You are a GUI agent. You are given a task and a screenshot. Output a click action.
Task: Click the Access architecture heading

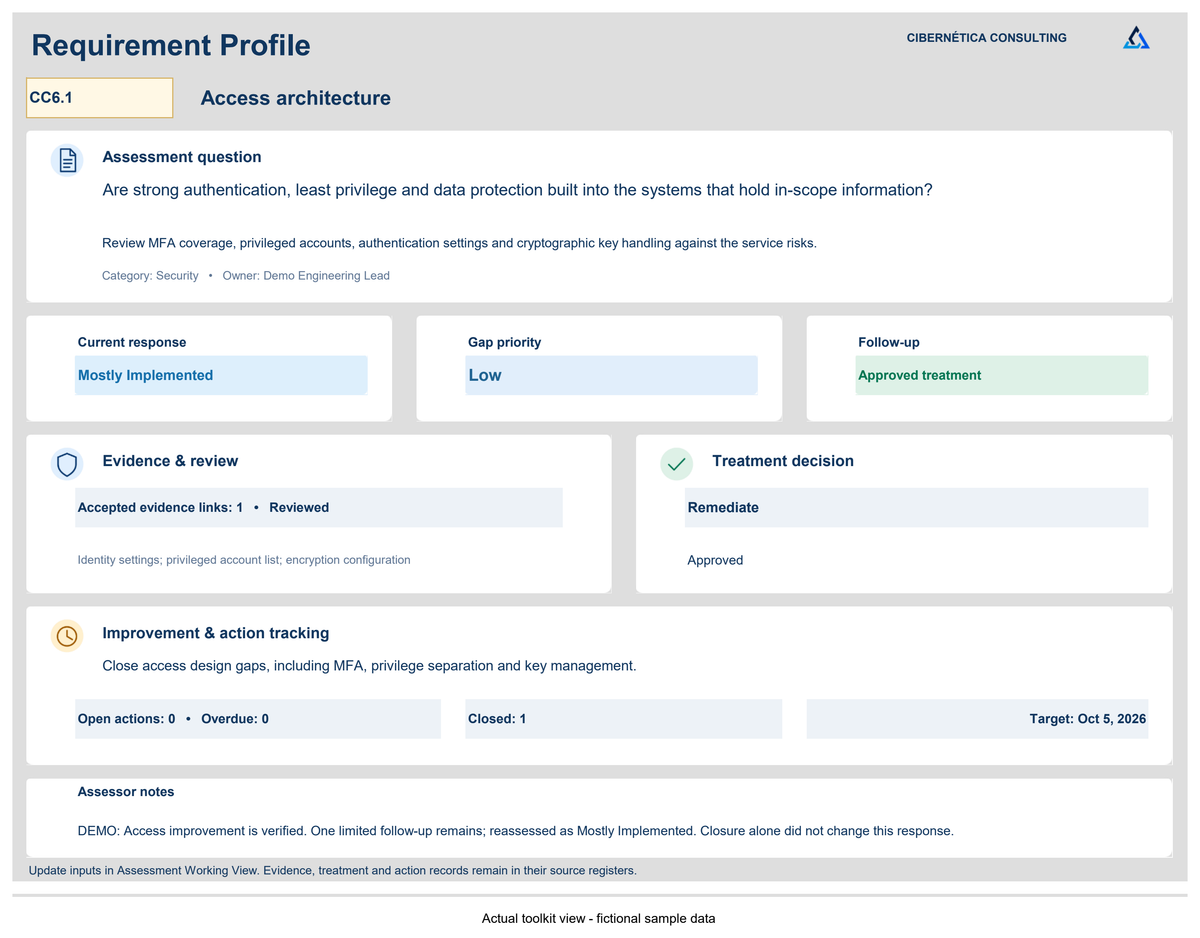pos(296,98)
